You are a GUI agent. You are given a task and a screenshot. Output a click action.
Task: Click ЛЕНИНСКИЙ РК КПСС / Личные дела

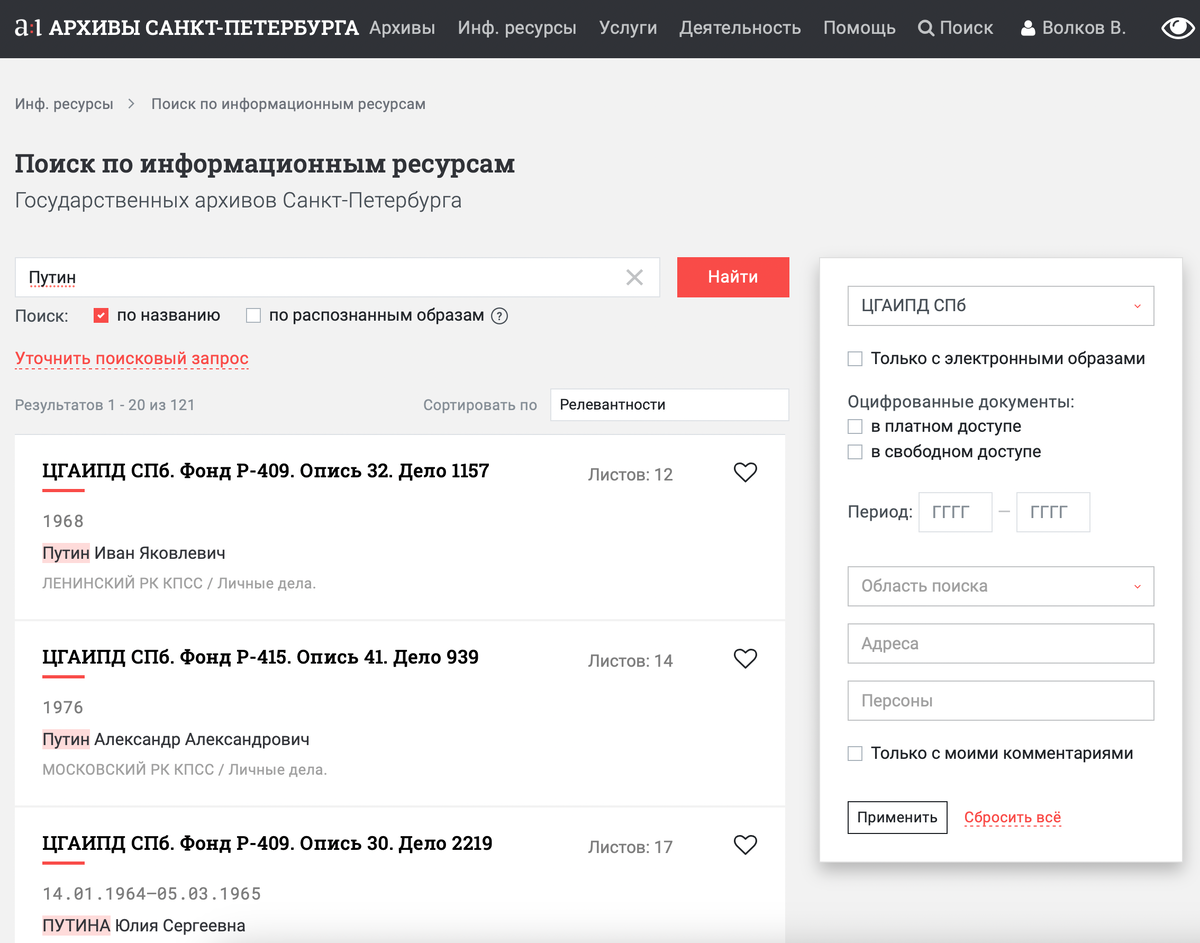pos(179,583)
